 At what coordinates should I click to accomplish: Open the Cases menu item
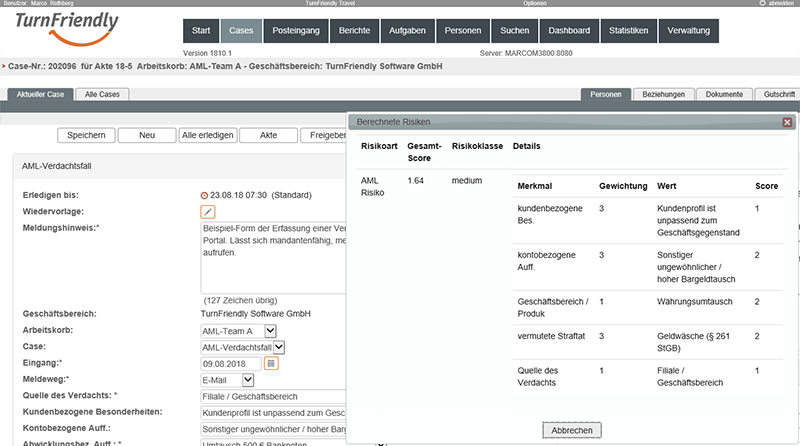[241, 31]
